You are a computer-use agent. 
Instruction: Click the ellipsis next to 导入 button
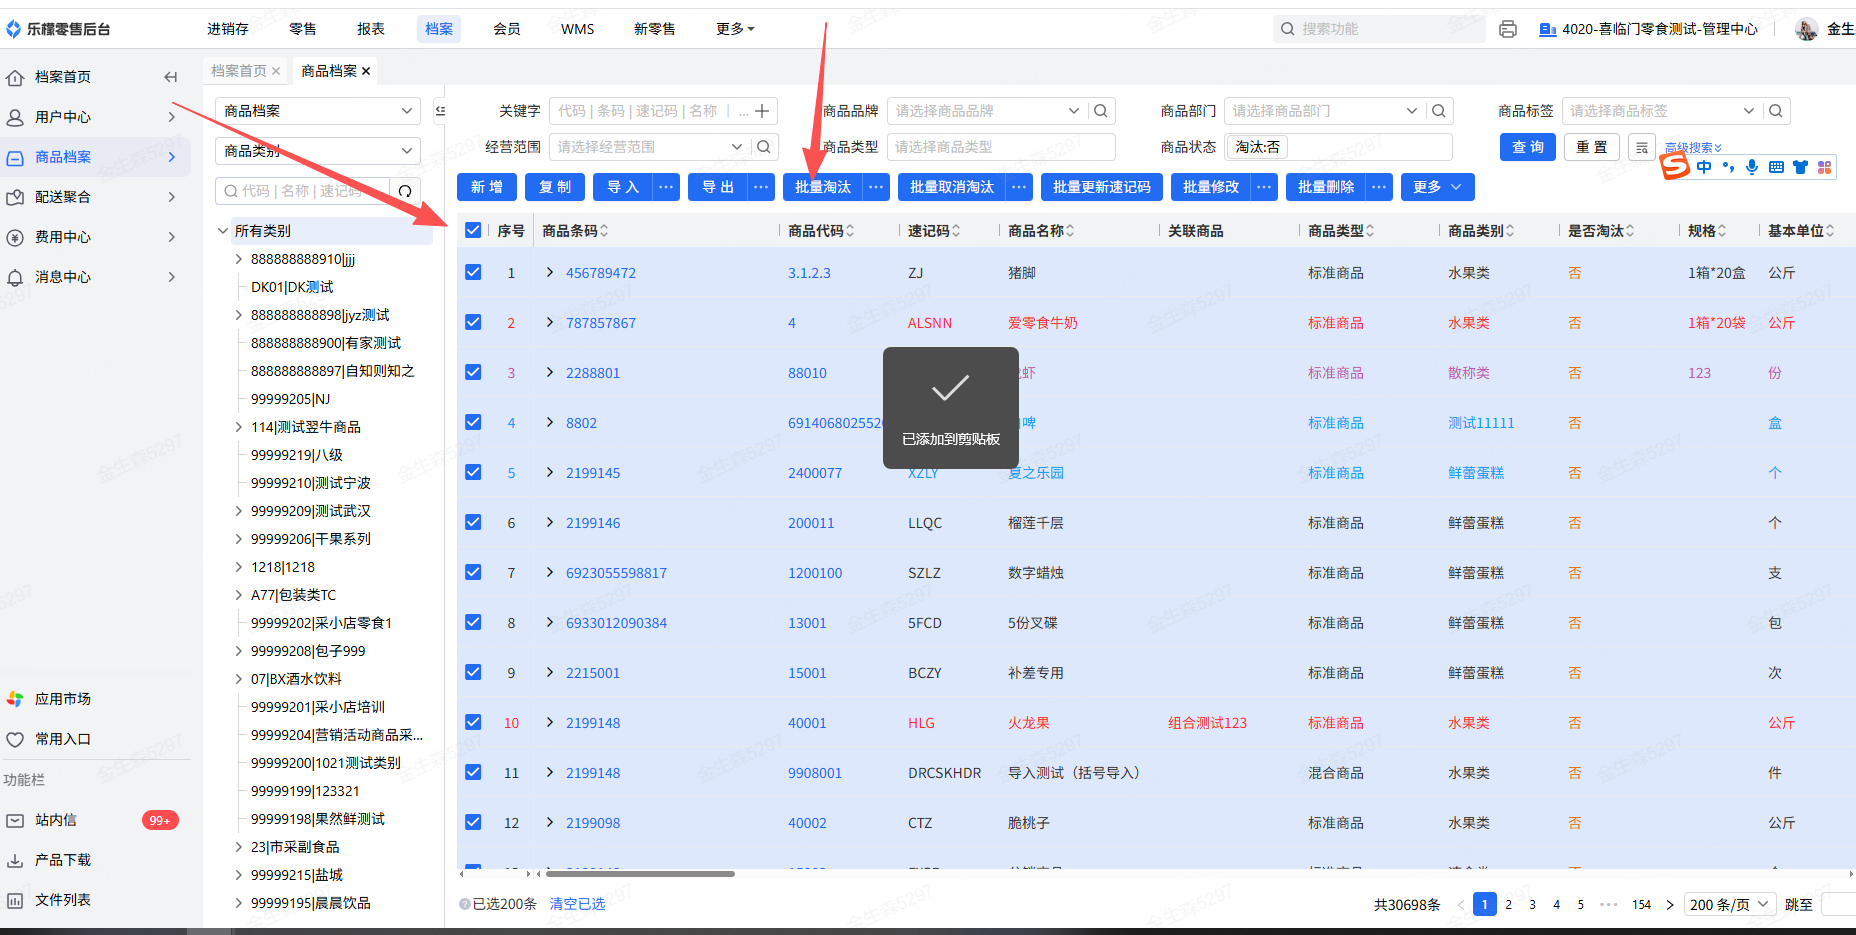point(667,187)
